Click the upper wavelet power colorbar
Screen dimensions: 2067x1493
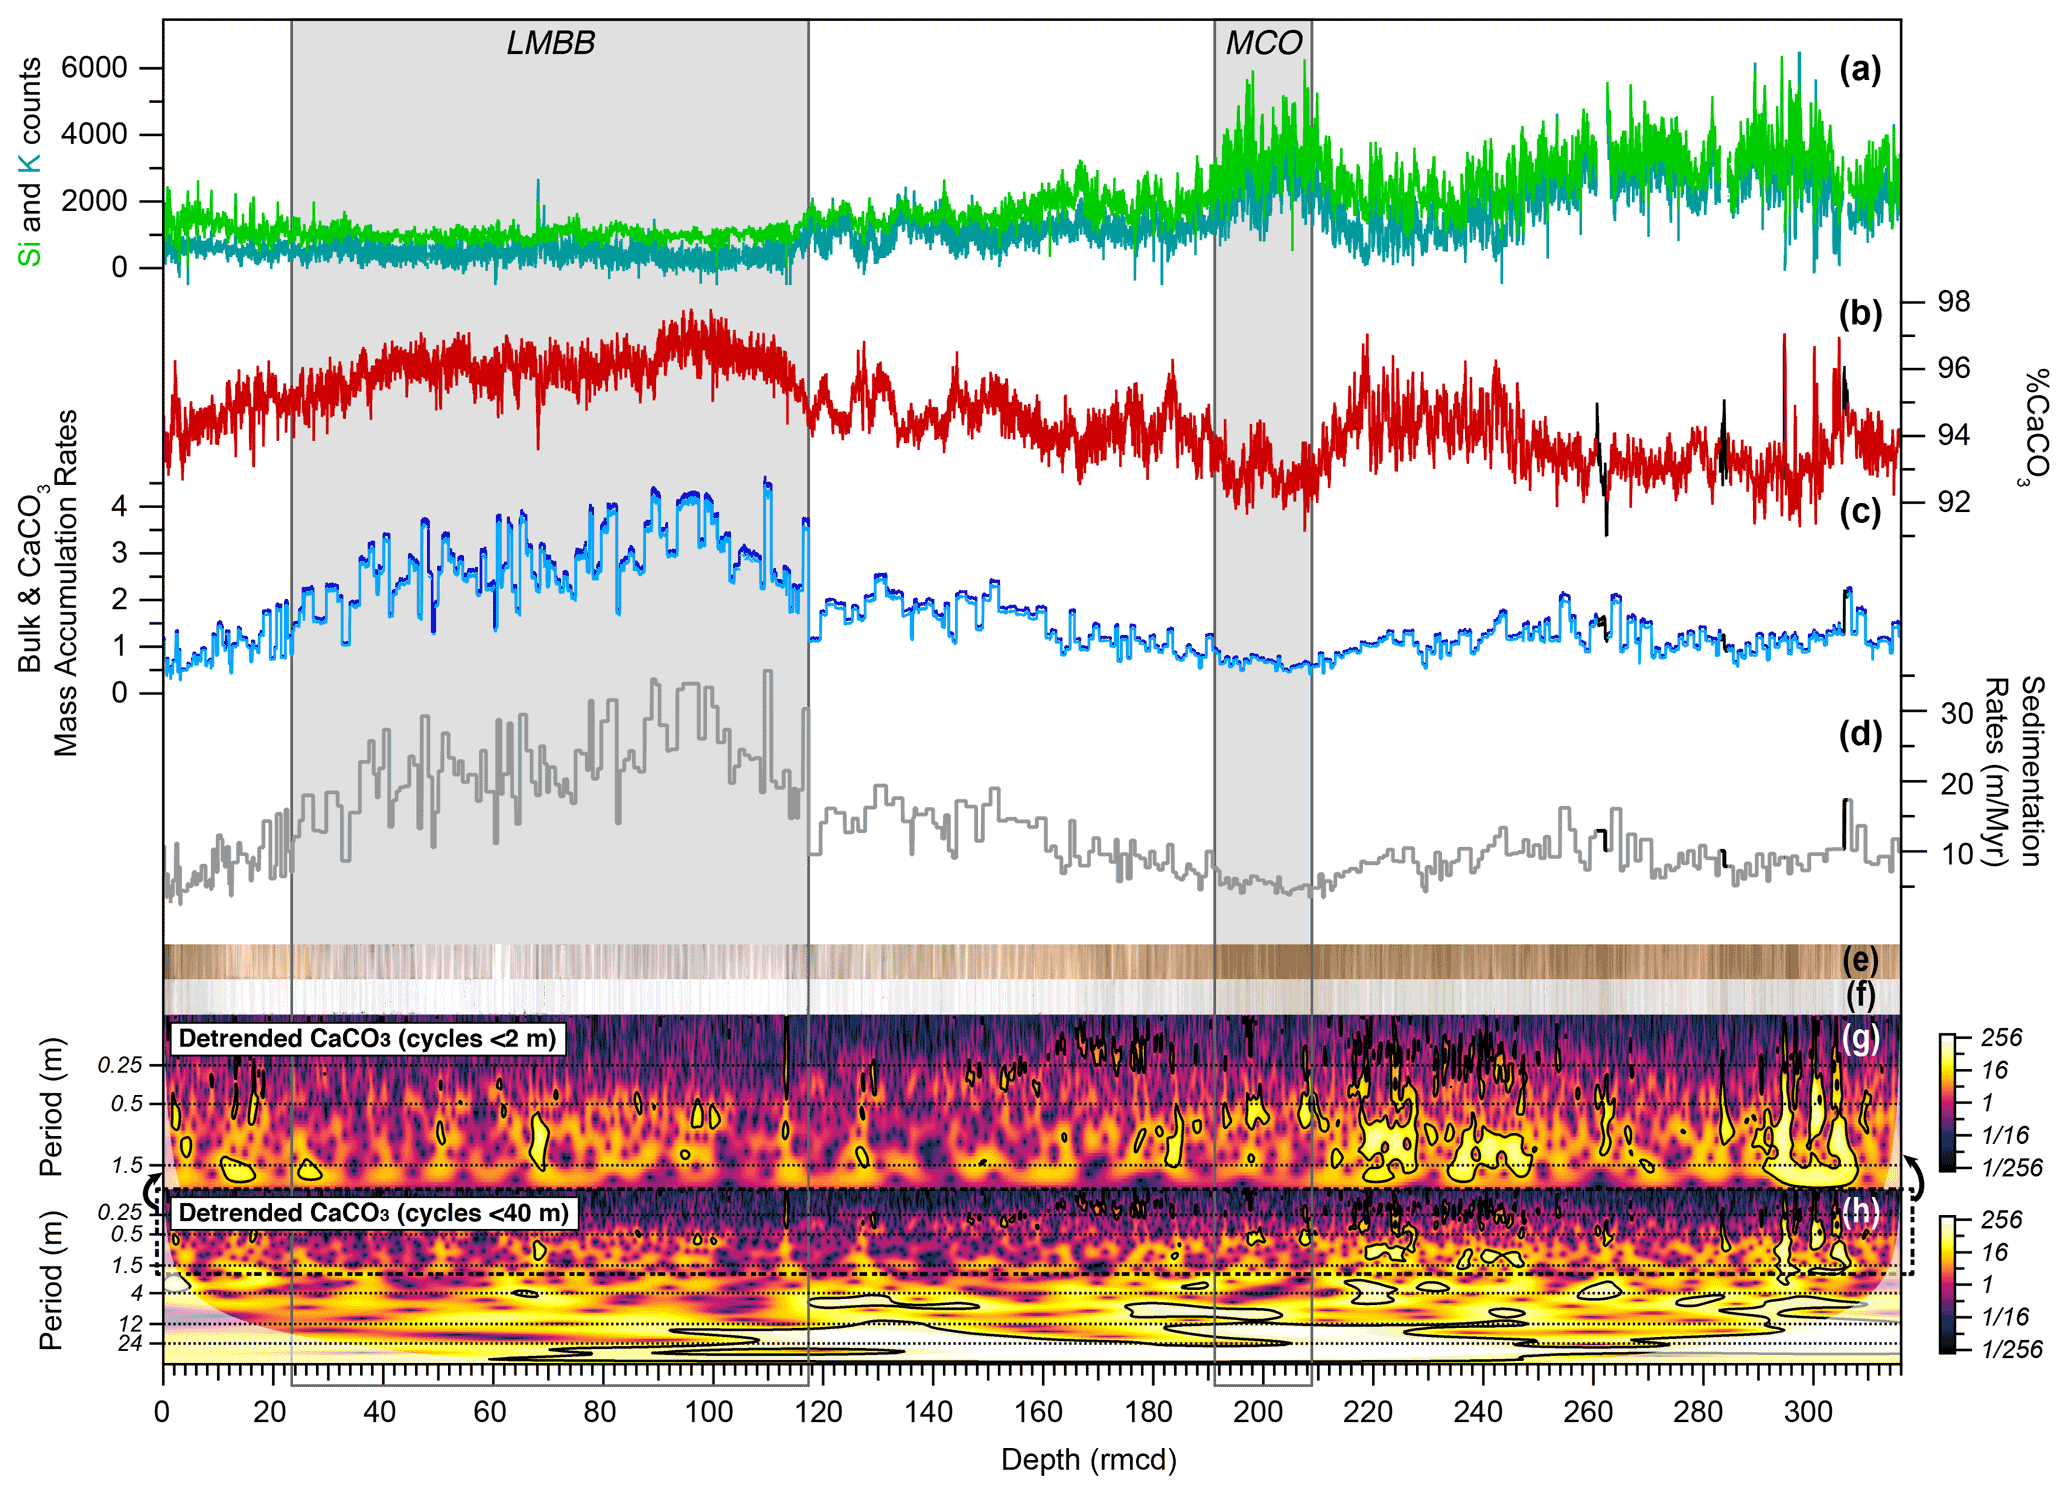tap(1947, 1102)
